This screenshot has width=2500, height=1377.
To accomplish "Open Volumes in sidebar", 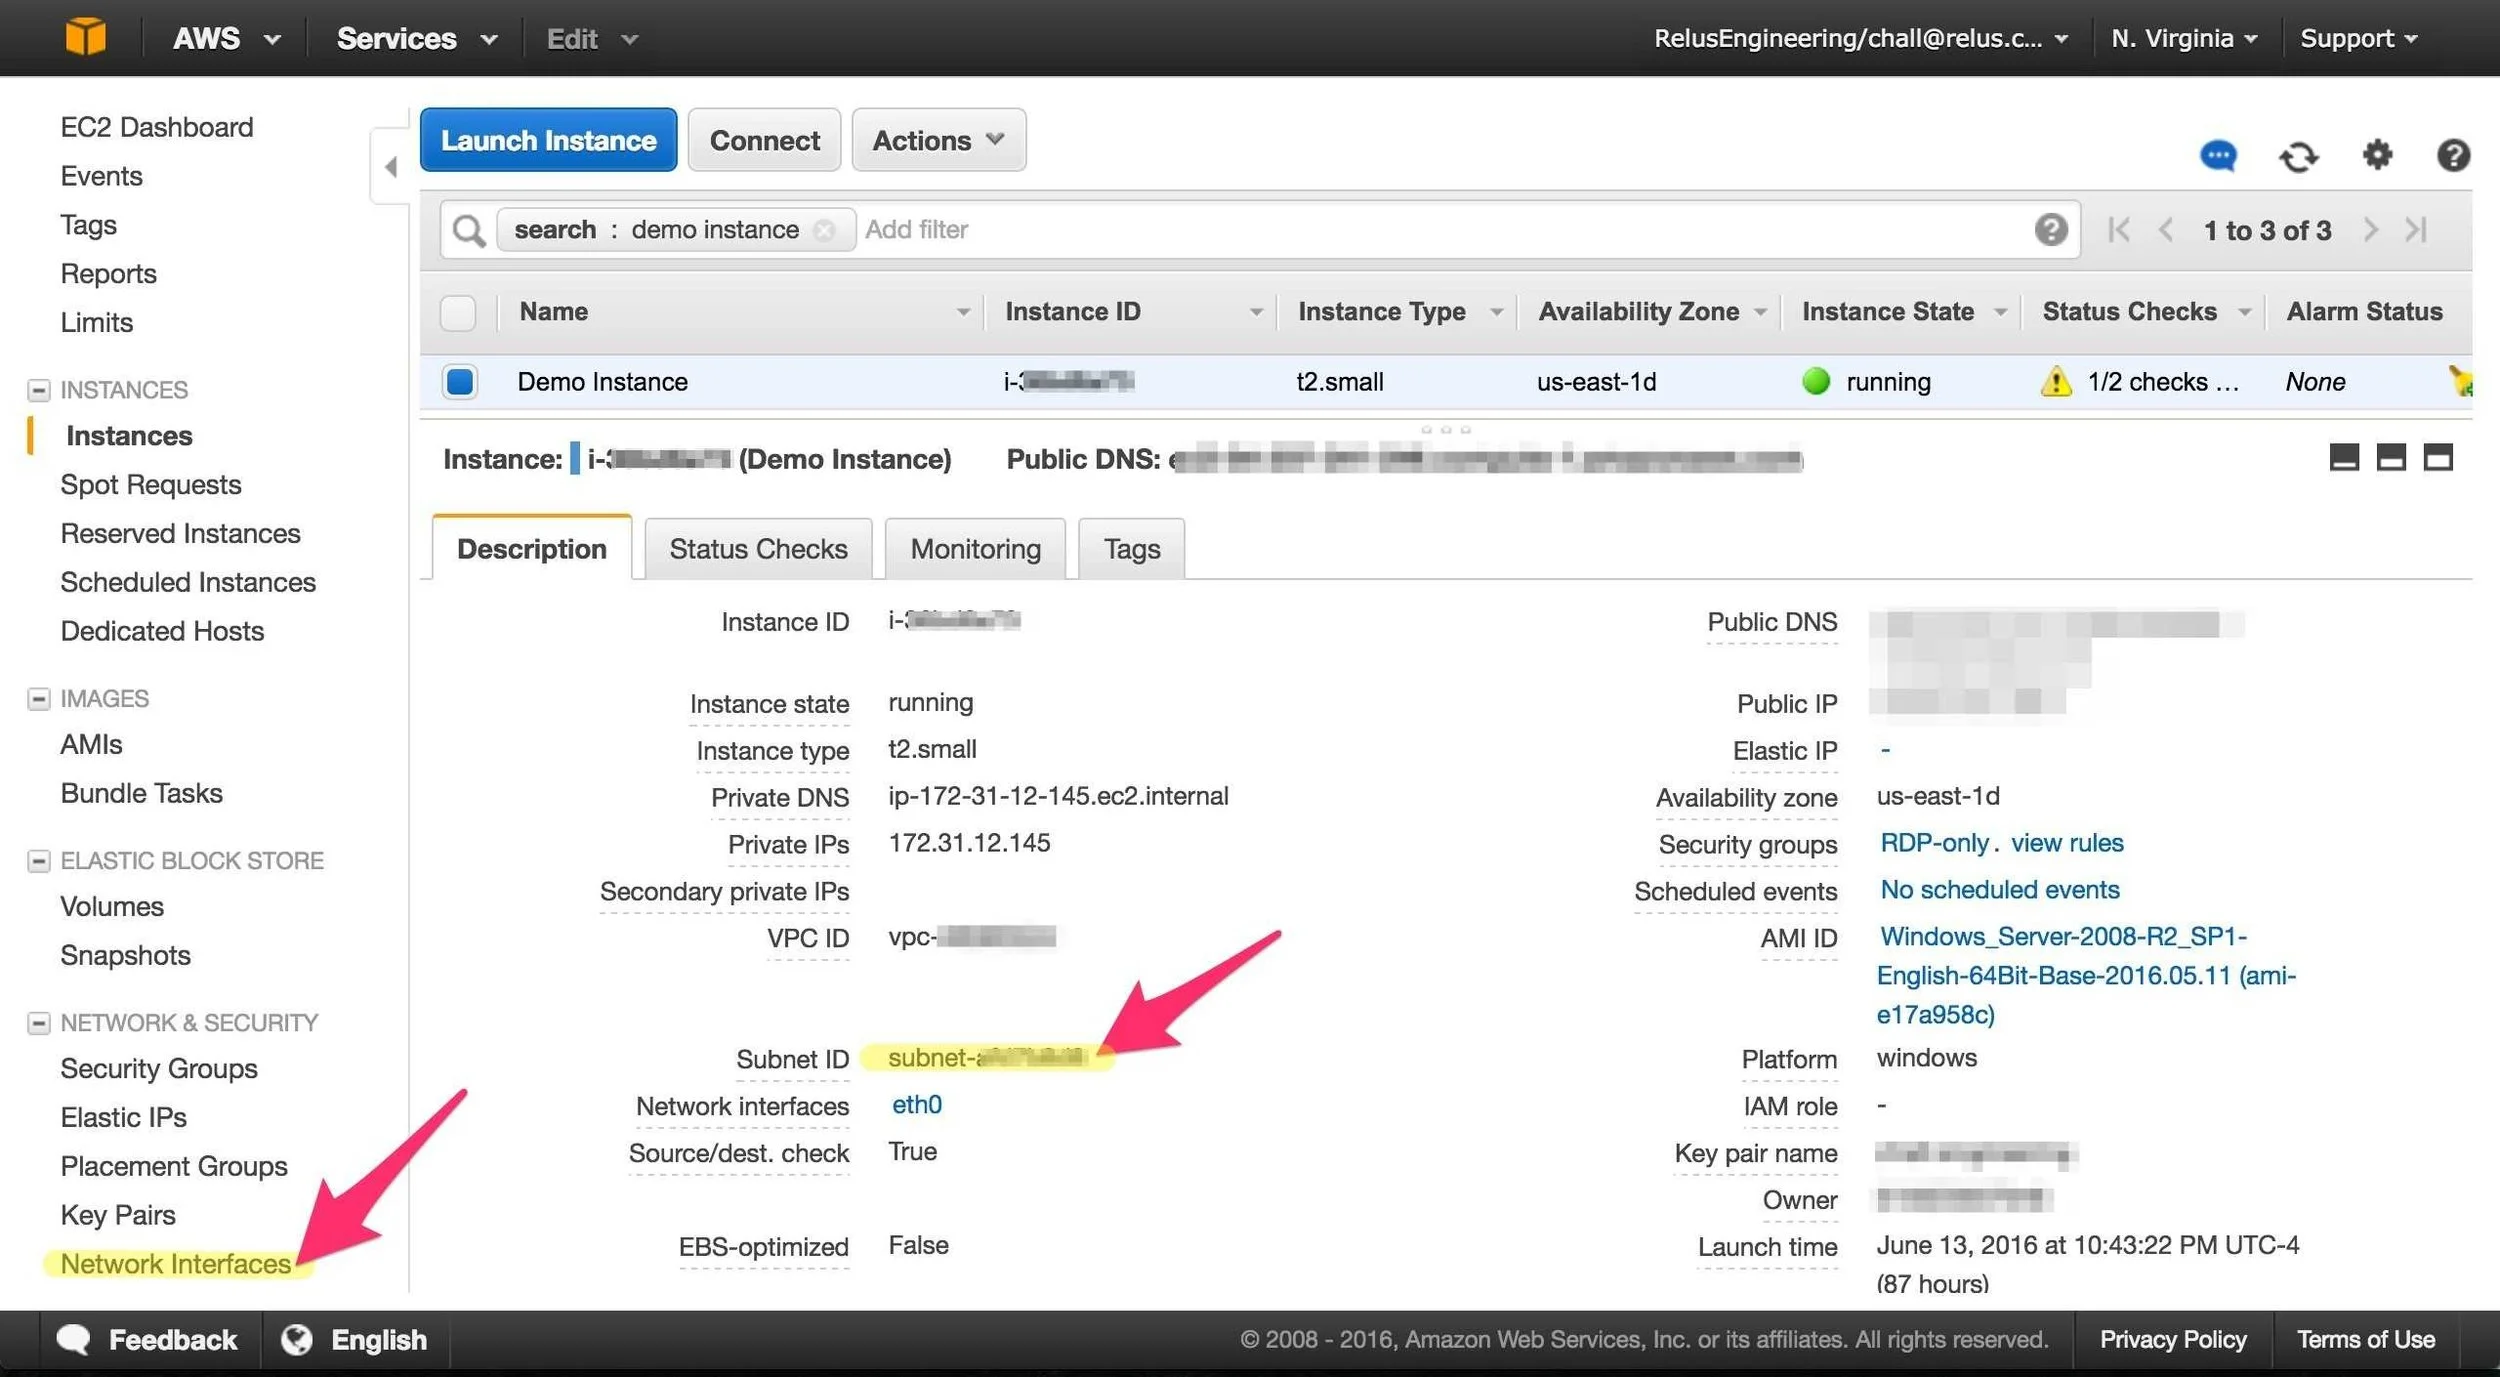I will 112,906.
